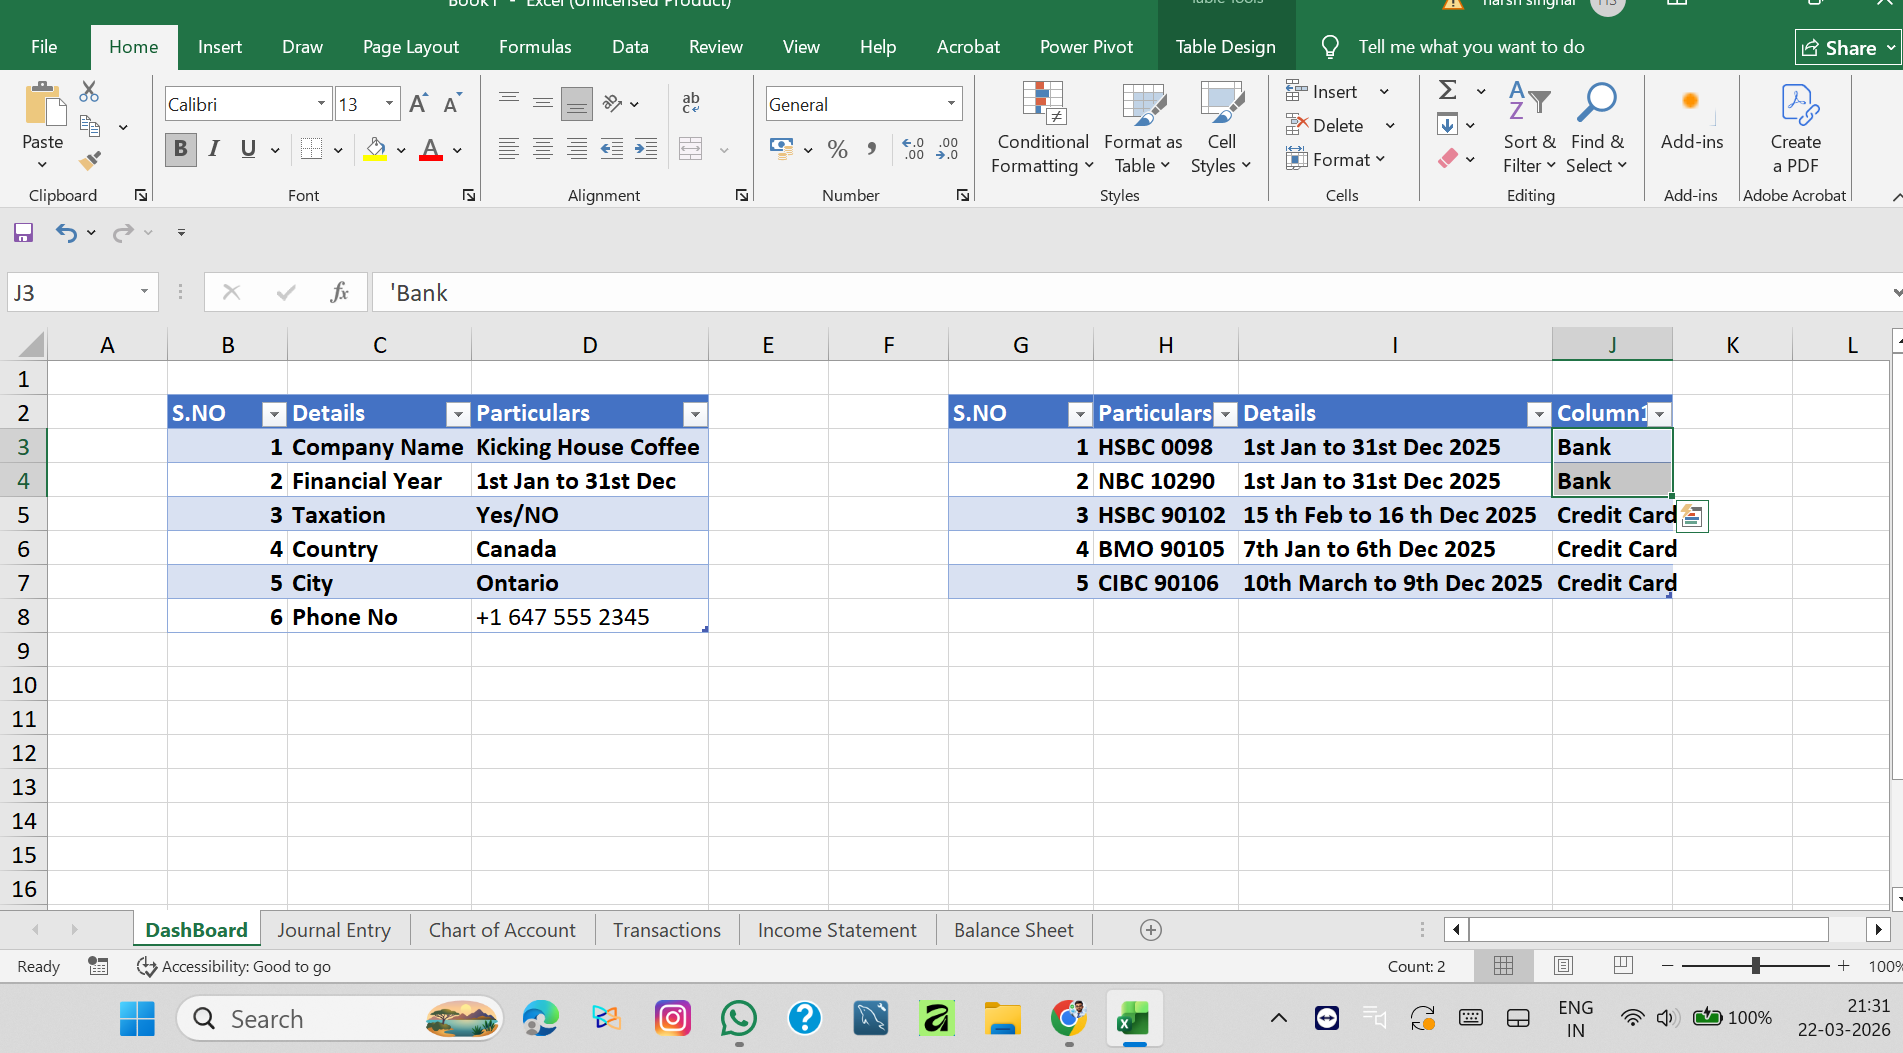Viewport: 1903px width, 1053px height.
Task: Click the Undo arrow icon
Action: [66, 233]
